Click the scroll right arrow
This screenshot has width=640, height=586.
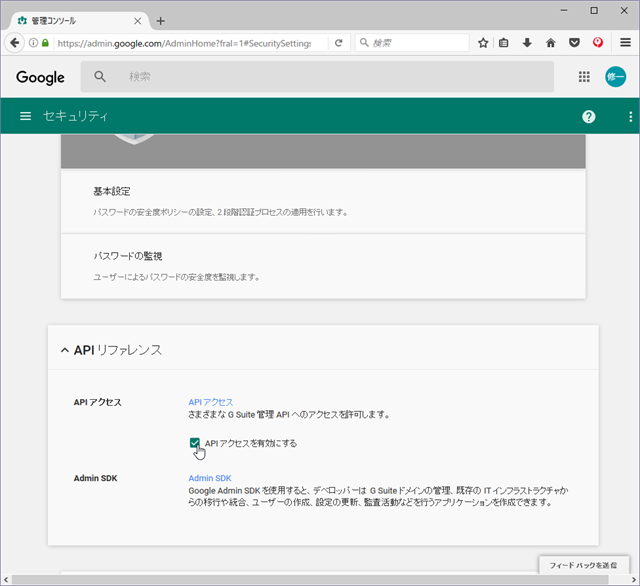tap(633, 579)
